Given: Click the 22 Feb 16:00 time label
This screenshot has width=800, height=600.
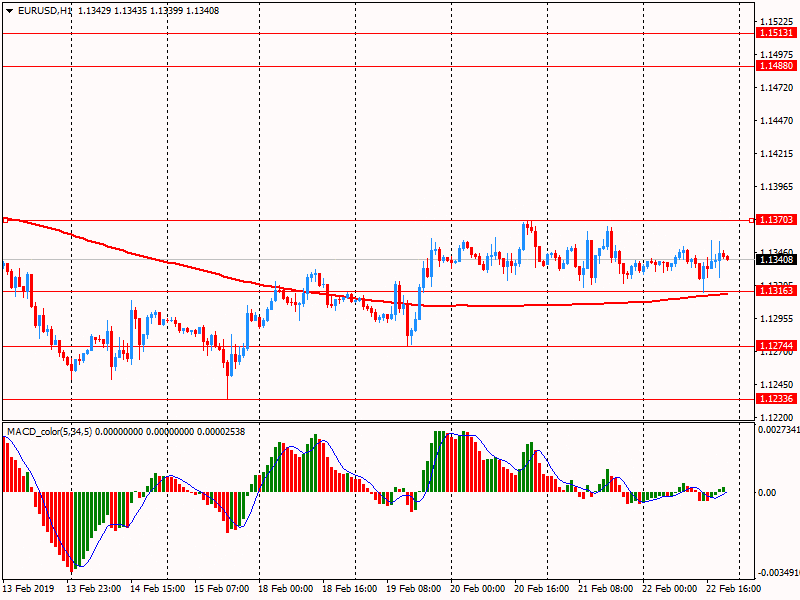Looking at the screenshot, I should coord(736,590).
